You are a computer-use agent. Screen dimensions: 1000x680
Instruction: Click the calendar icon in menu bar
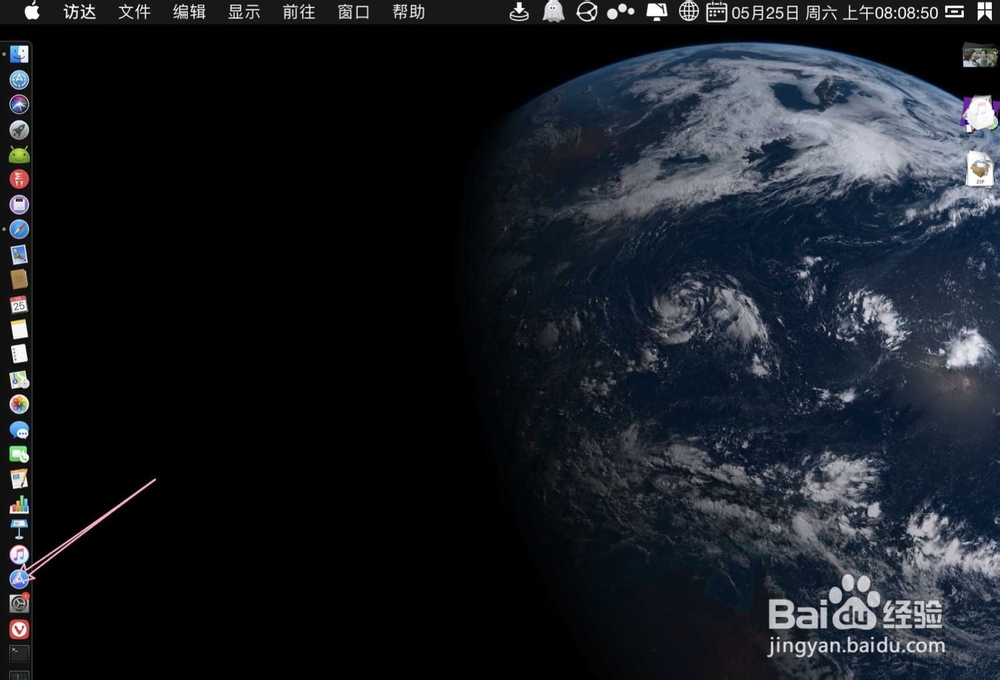717,12
